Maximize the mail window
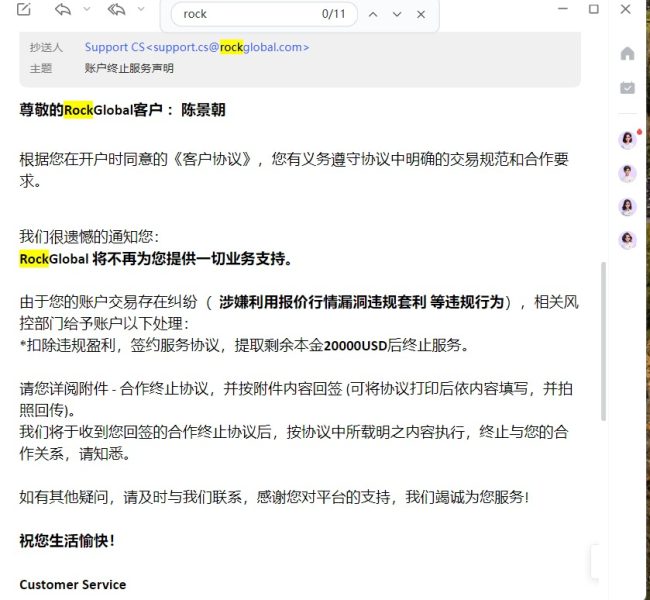 tap(594, 9)
